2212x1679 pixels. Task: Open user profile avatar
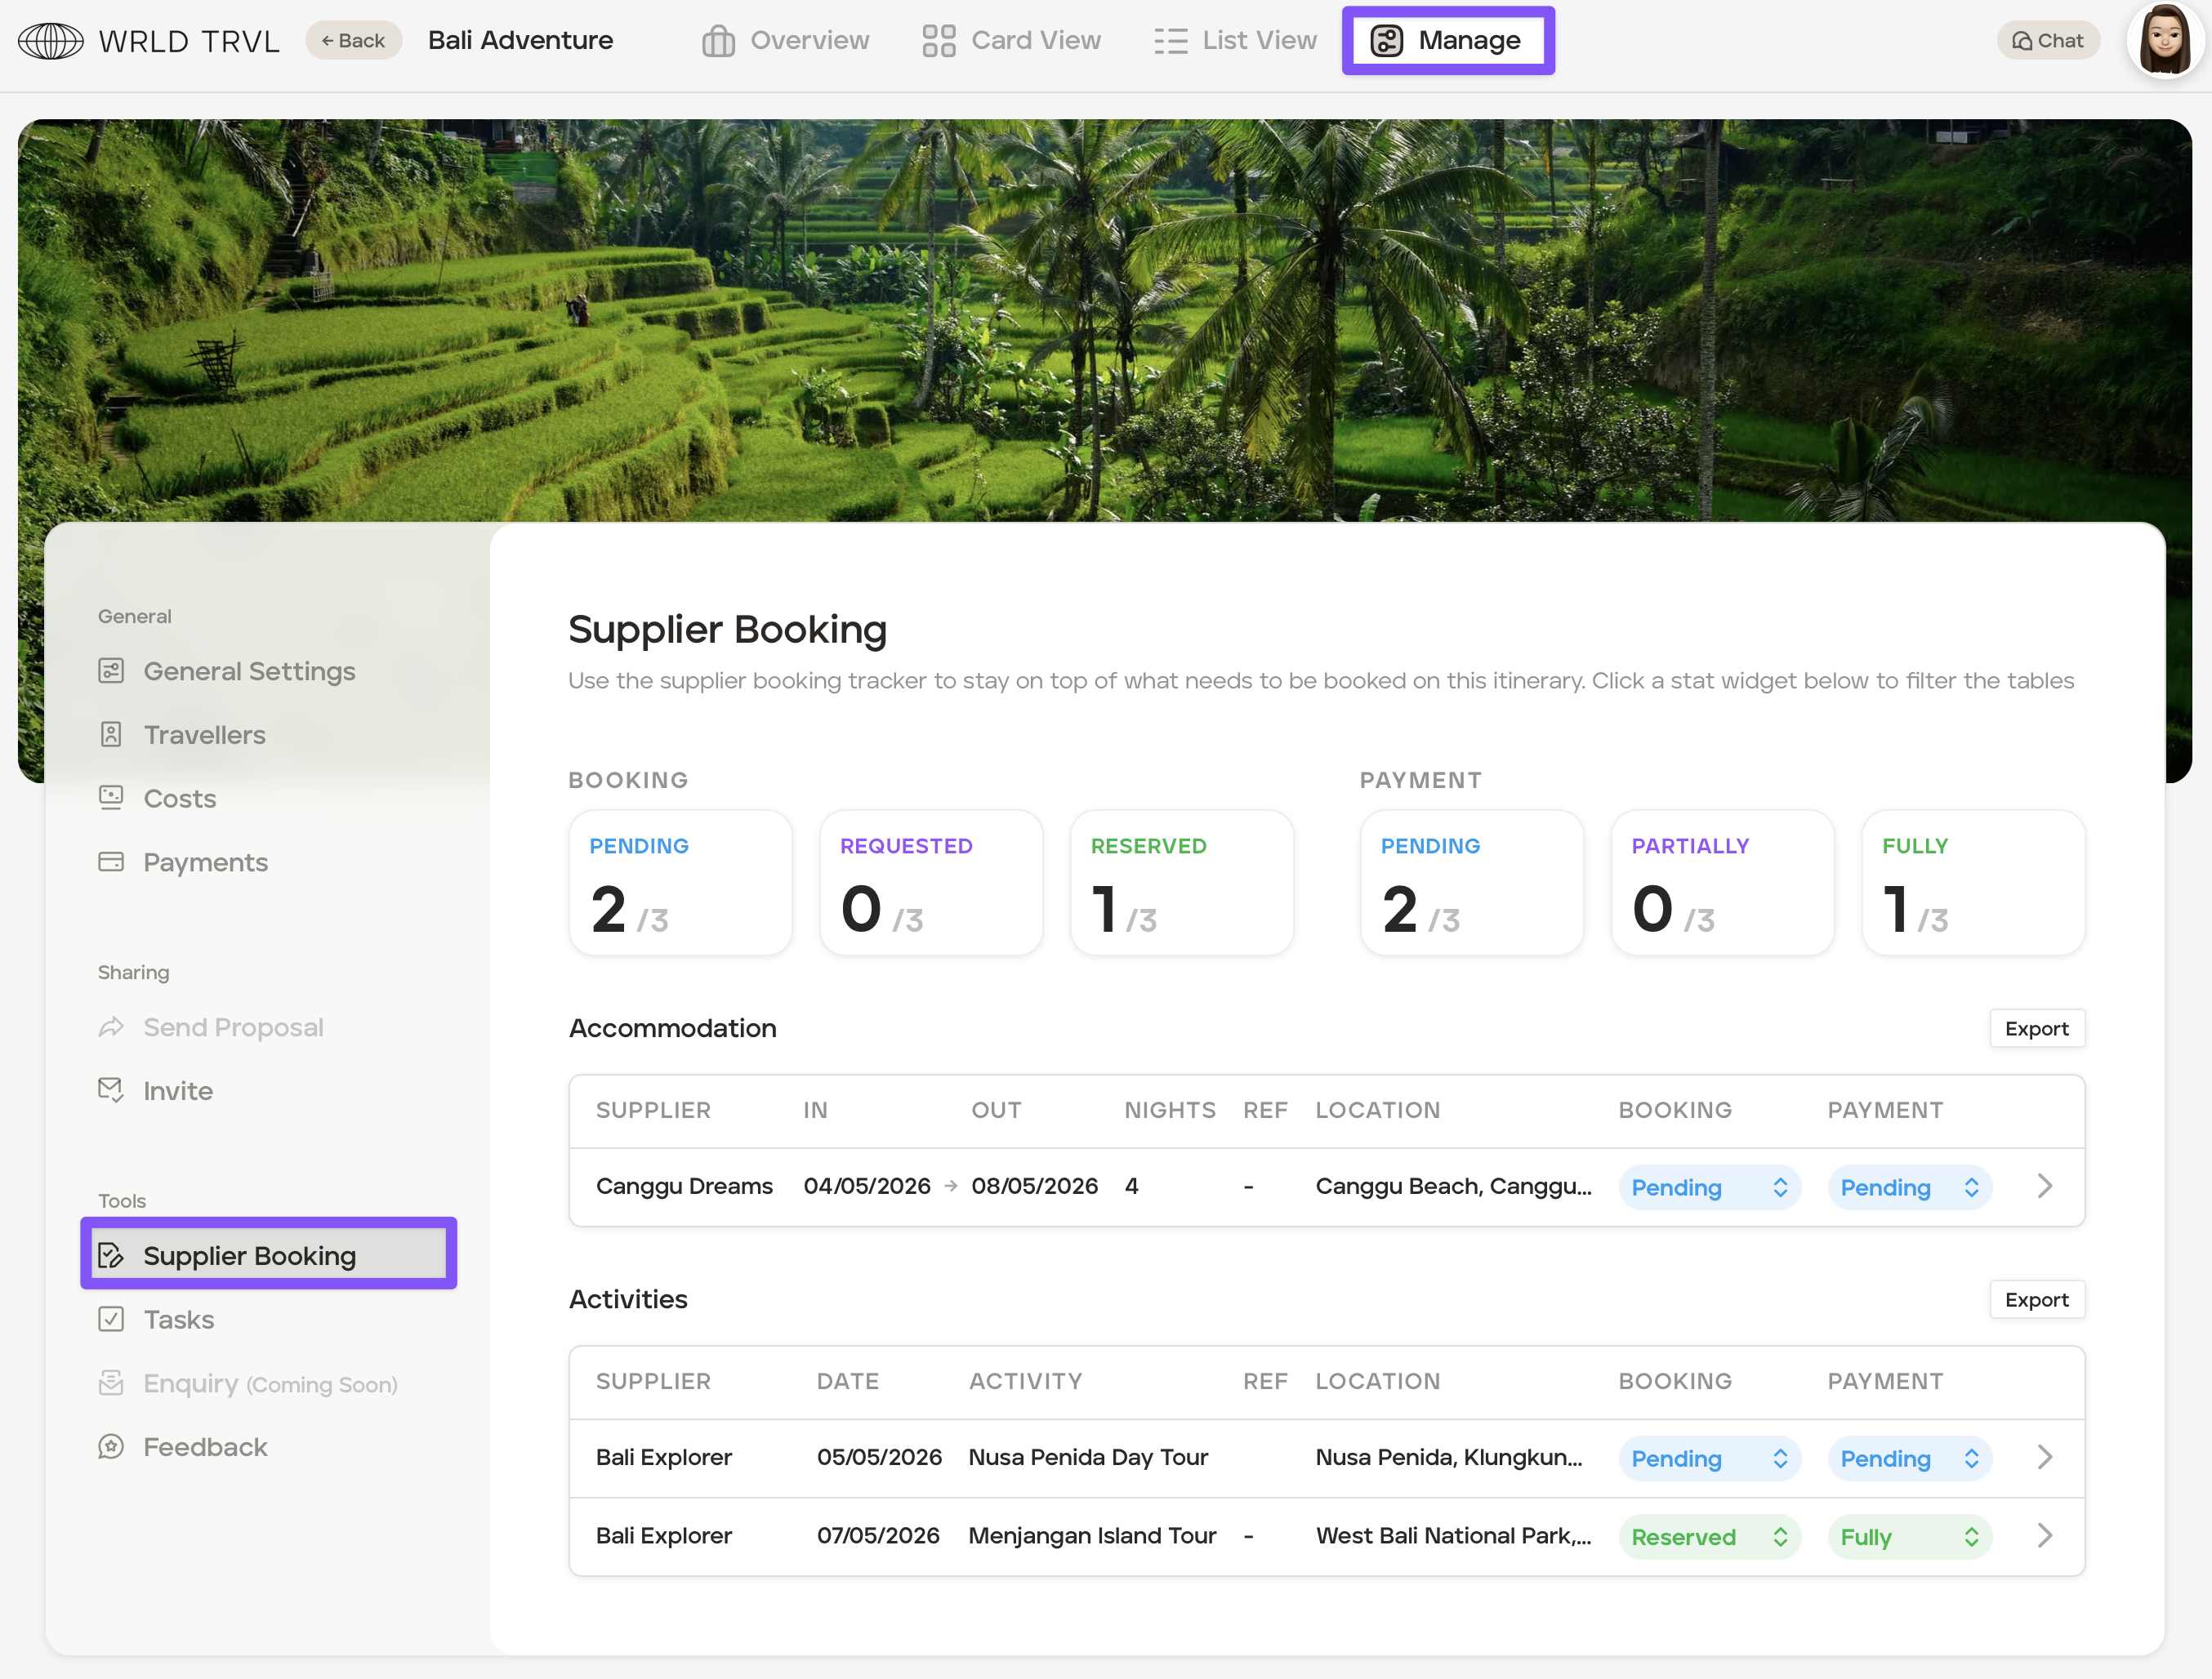pyautogui.click(x=2164, y=41)
